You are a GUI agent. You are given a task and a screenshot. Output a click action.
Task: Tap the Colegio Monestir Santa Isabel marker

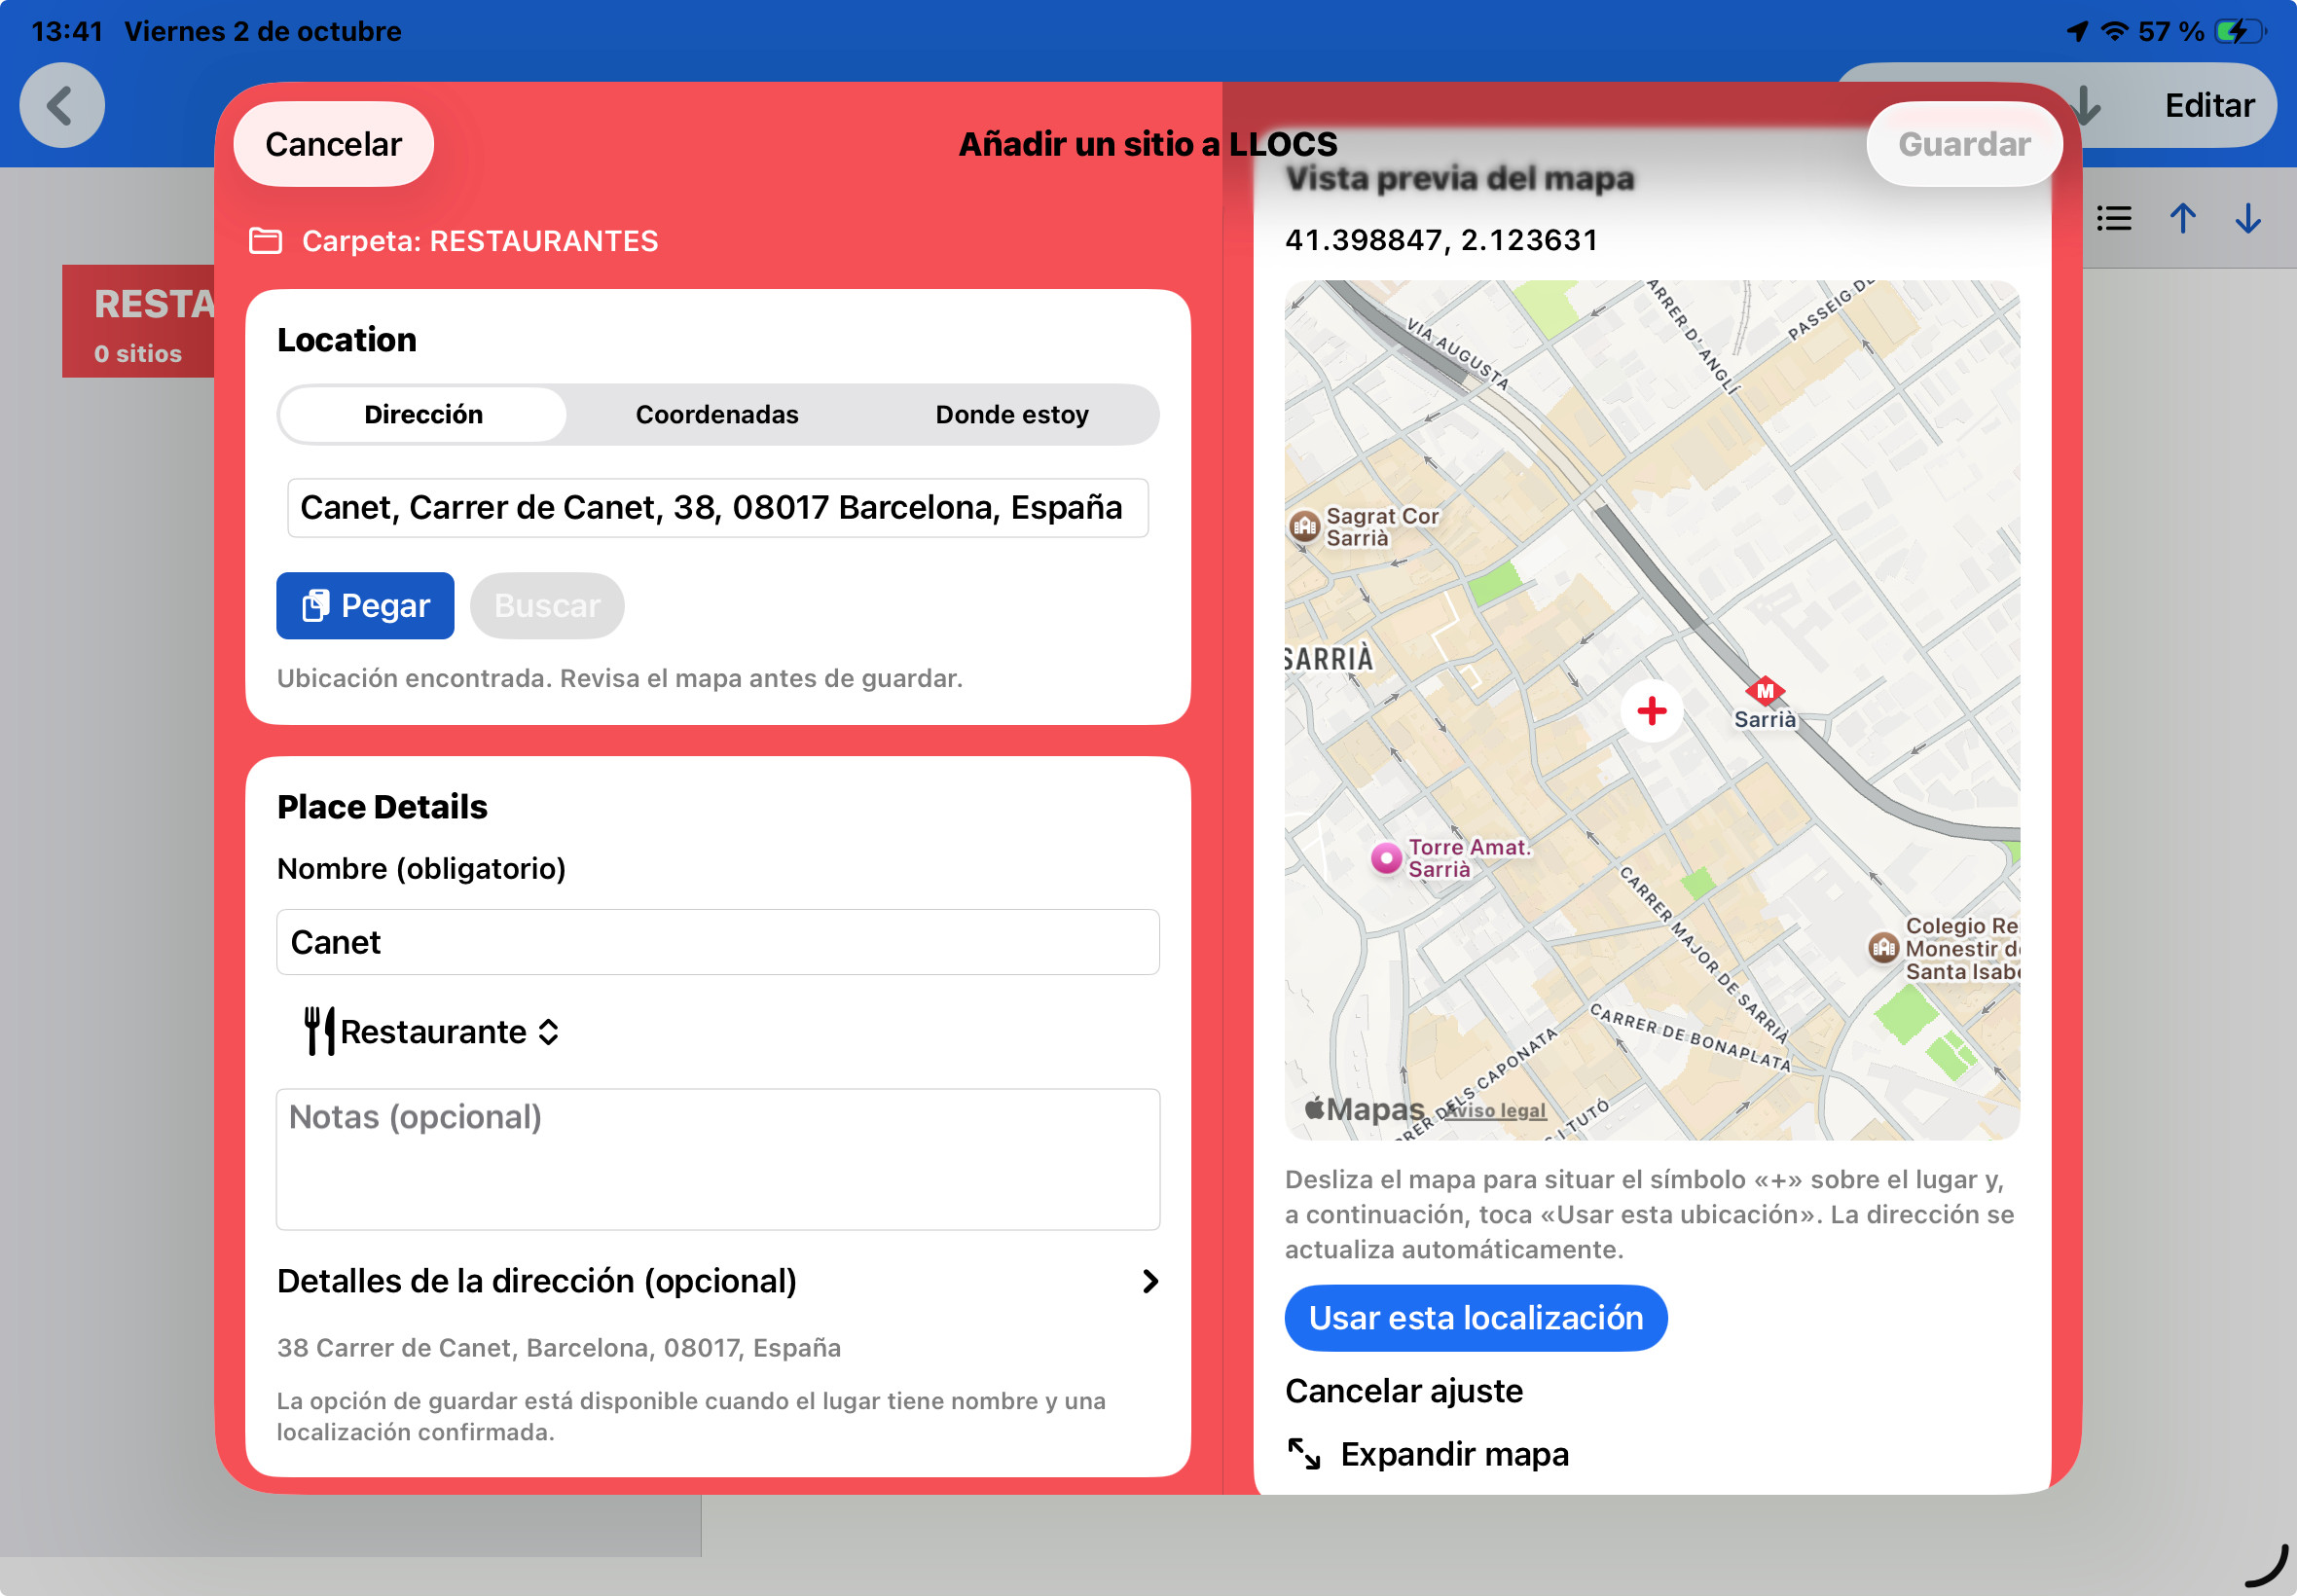(1883, 947)
